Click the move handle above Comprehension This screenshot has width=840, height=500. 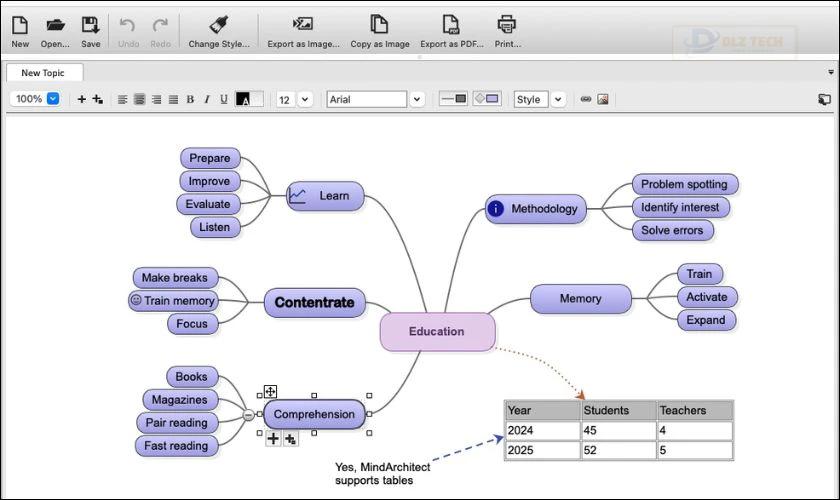[271, 391]
